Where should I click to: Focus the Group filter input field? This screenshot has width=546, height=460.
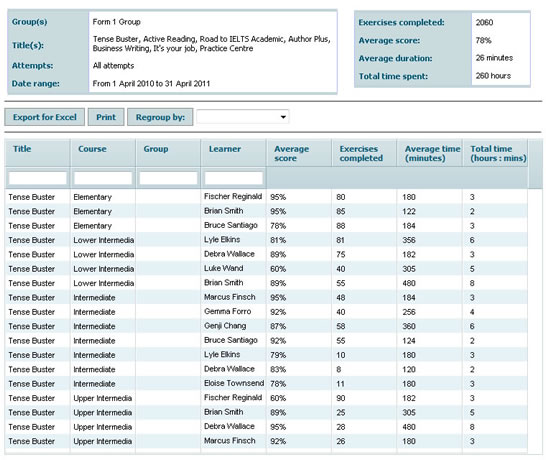pos(168,178)
